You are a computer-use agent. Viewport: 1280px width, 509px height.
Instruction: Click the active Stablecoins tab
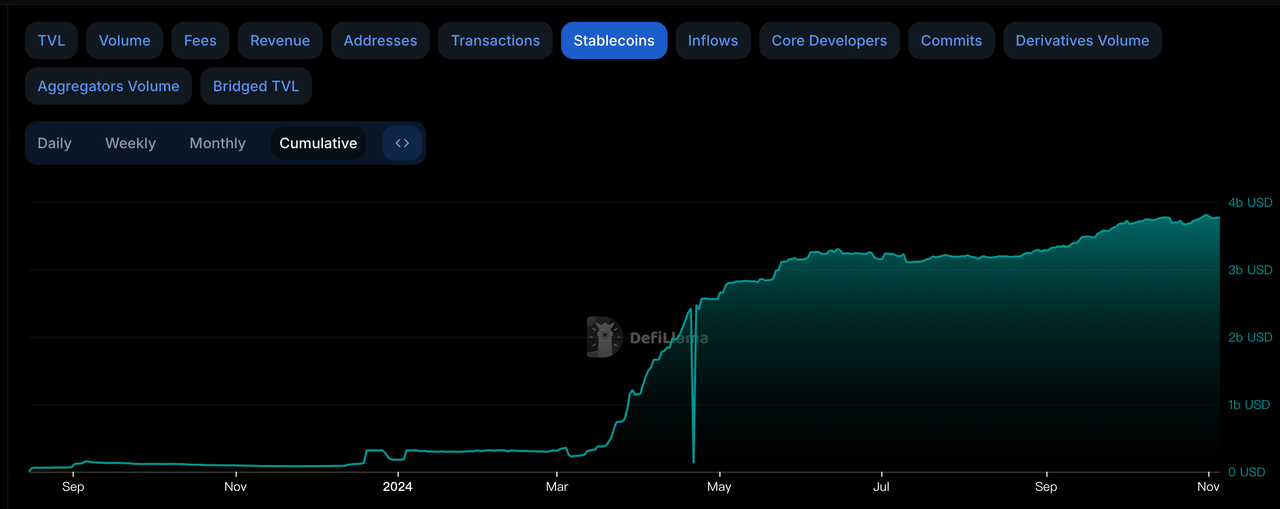point(614,41)
